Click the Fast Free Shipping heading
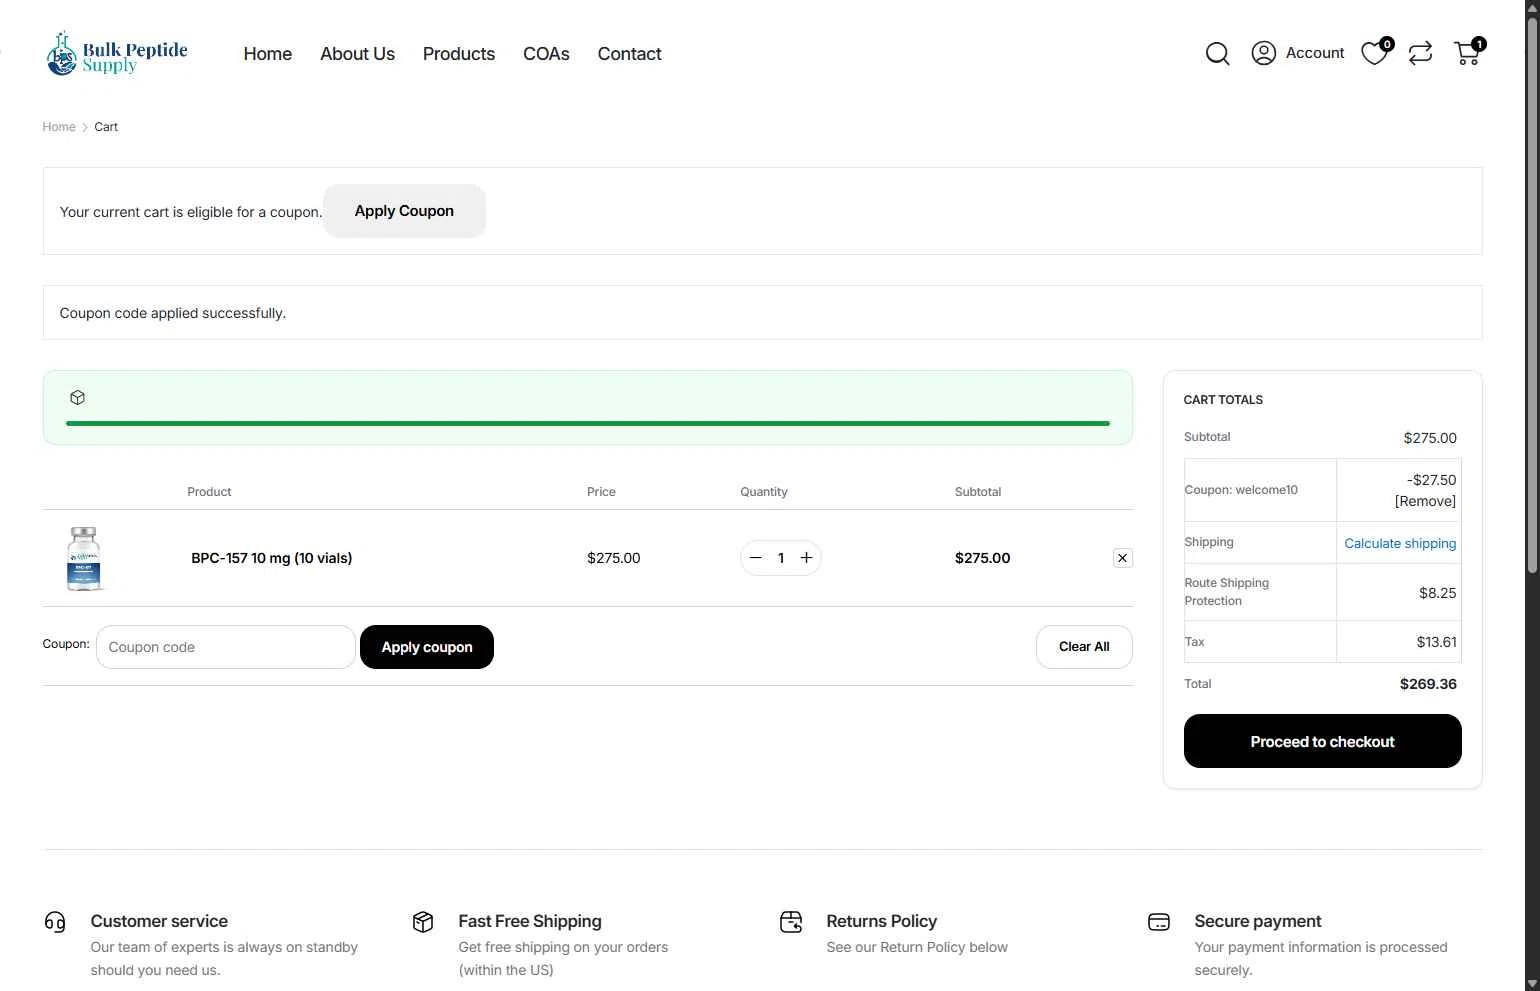The width and height of the screenshot is (1540, 991). [x=530, y=921]
